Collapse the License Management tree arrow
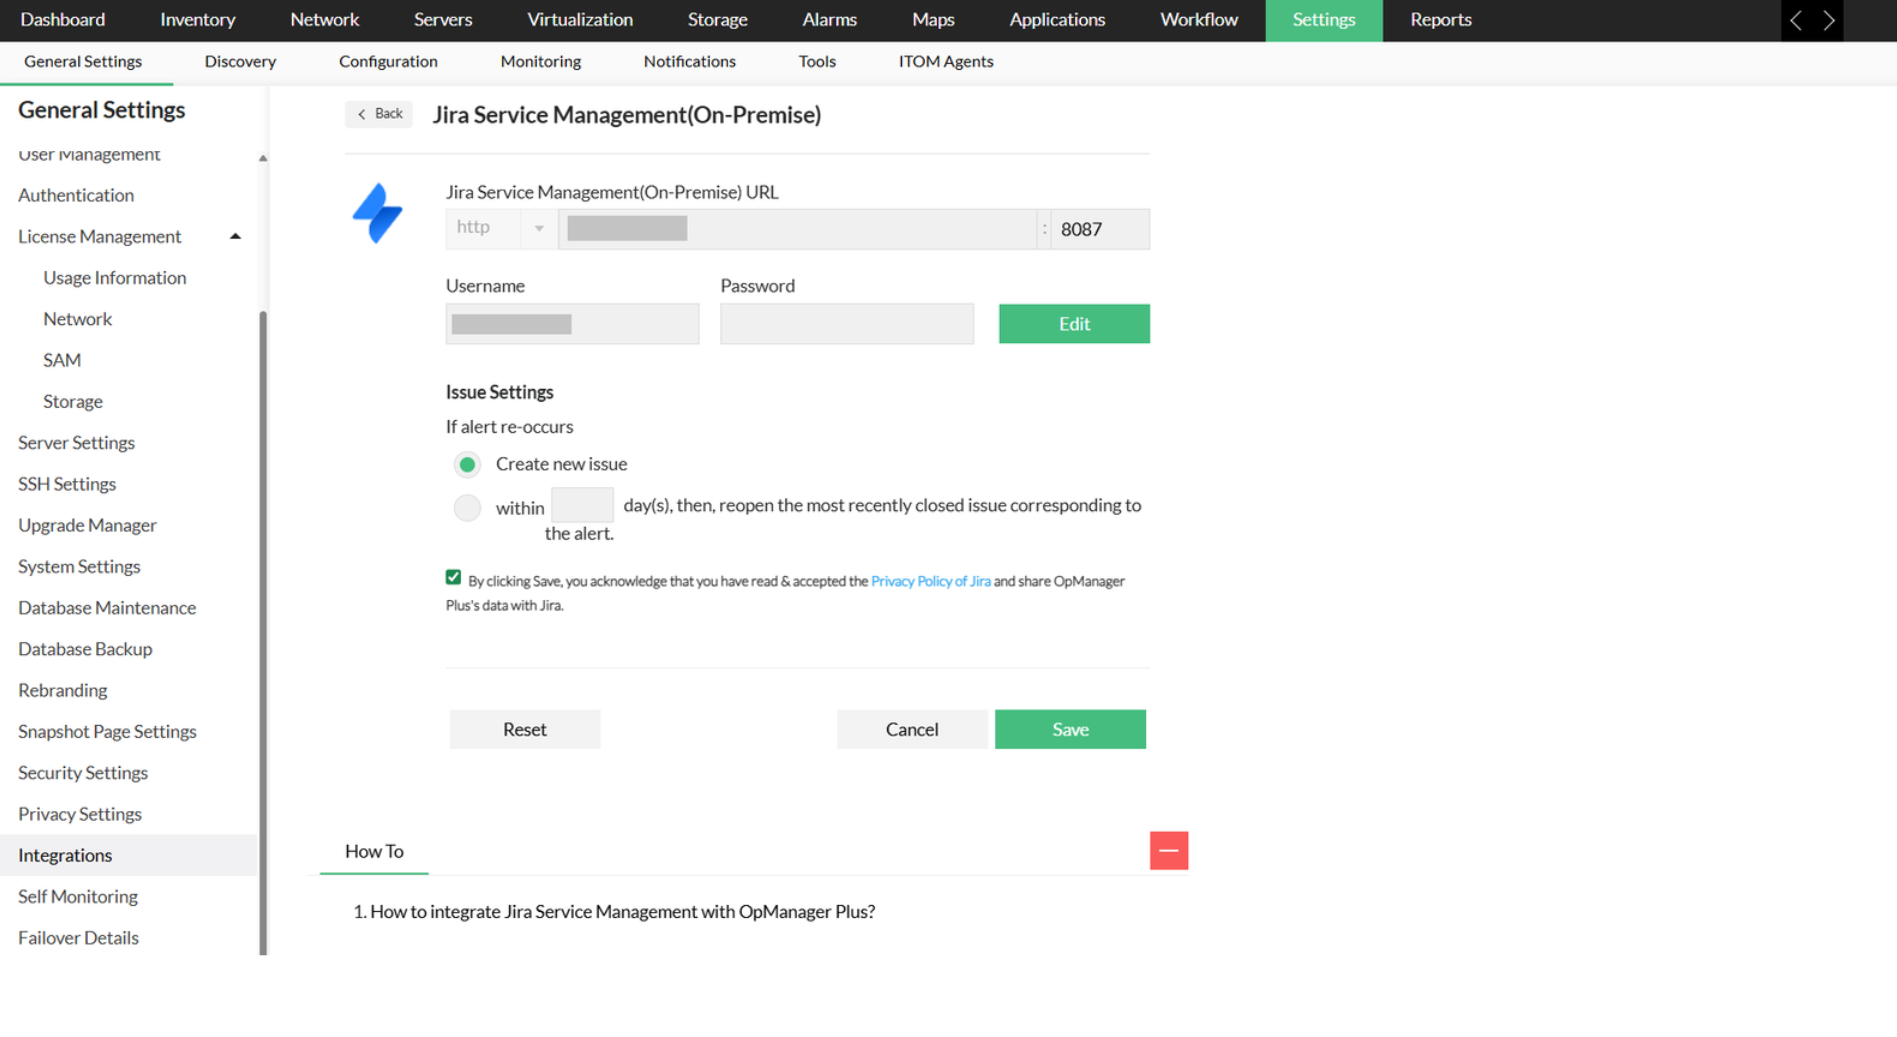 click(235, 237)
